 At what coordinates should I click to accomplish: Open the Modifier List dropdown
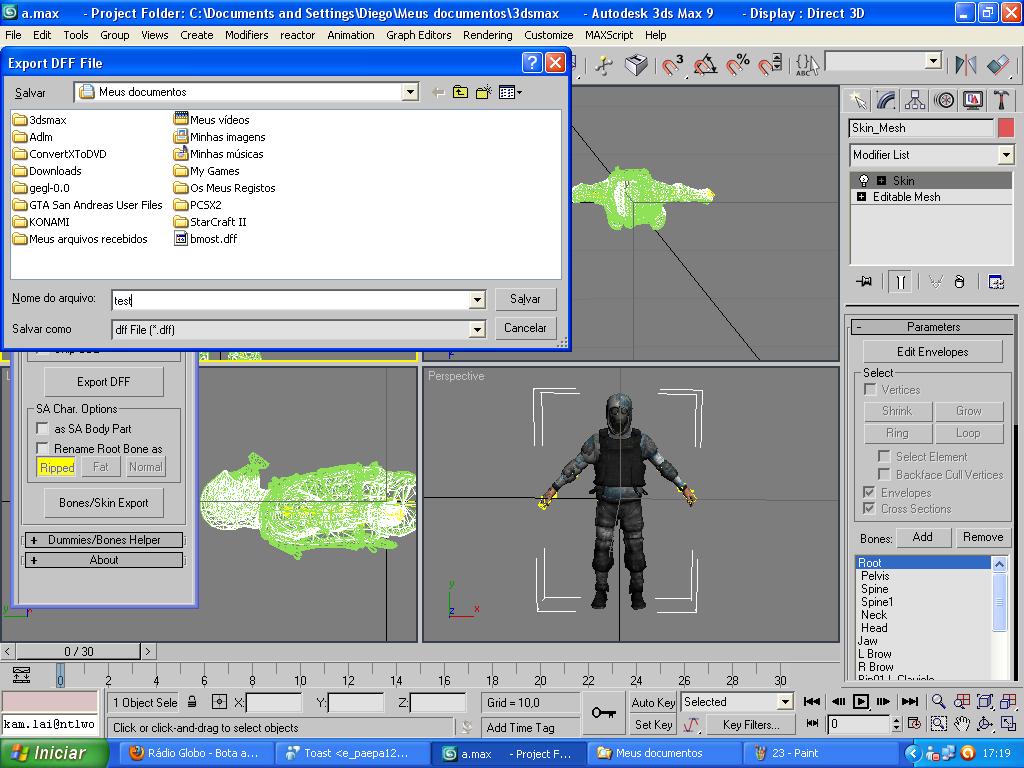coord(1006,155)
